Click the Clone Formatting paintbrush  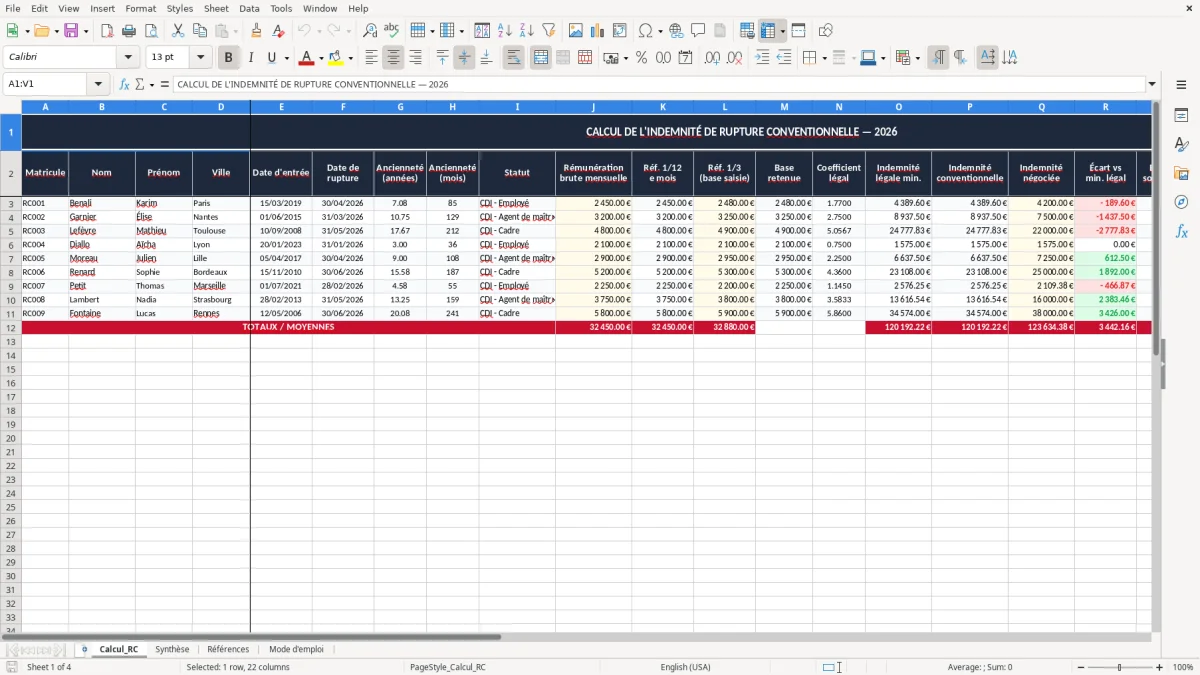tap(257, 31)
